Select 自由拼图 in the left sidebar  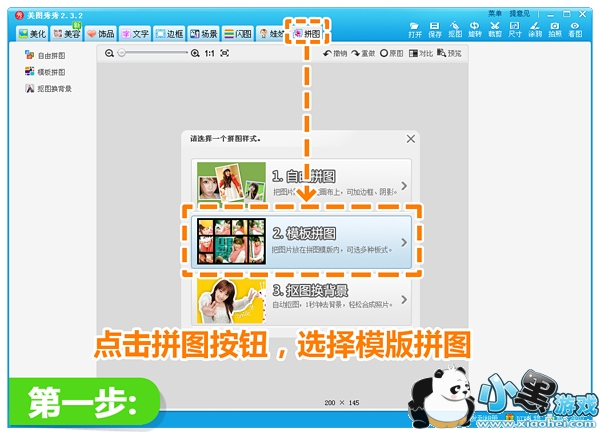click(x=45, y=55)
